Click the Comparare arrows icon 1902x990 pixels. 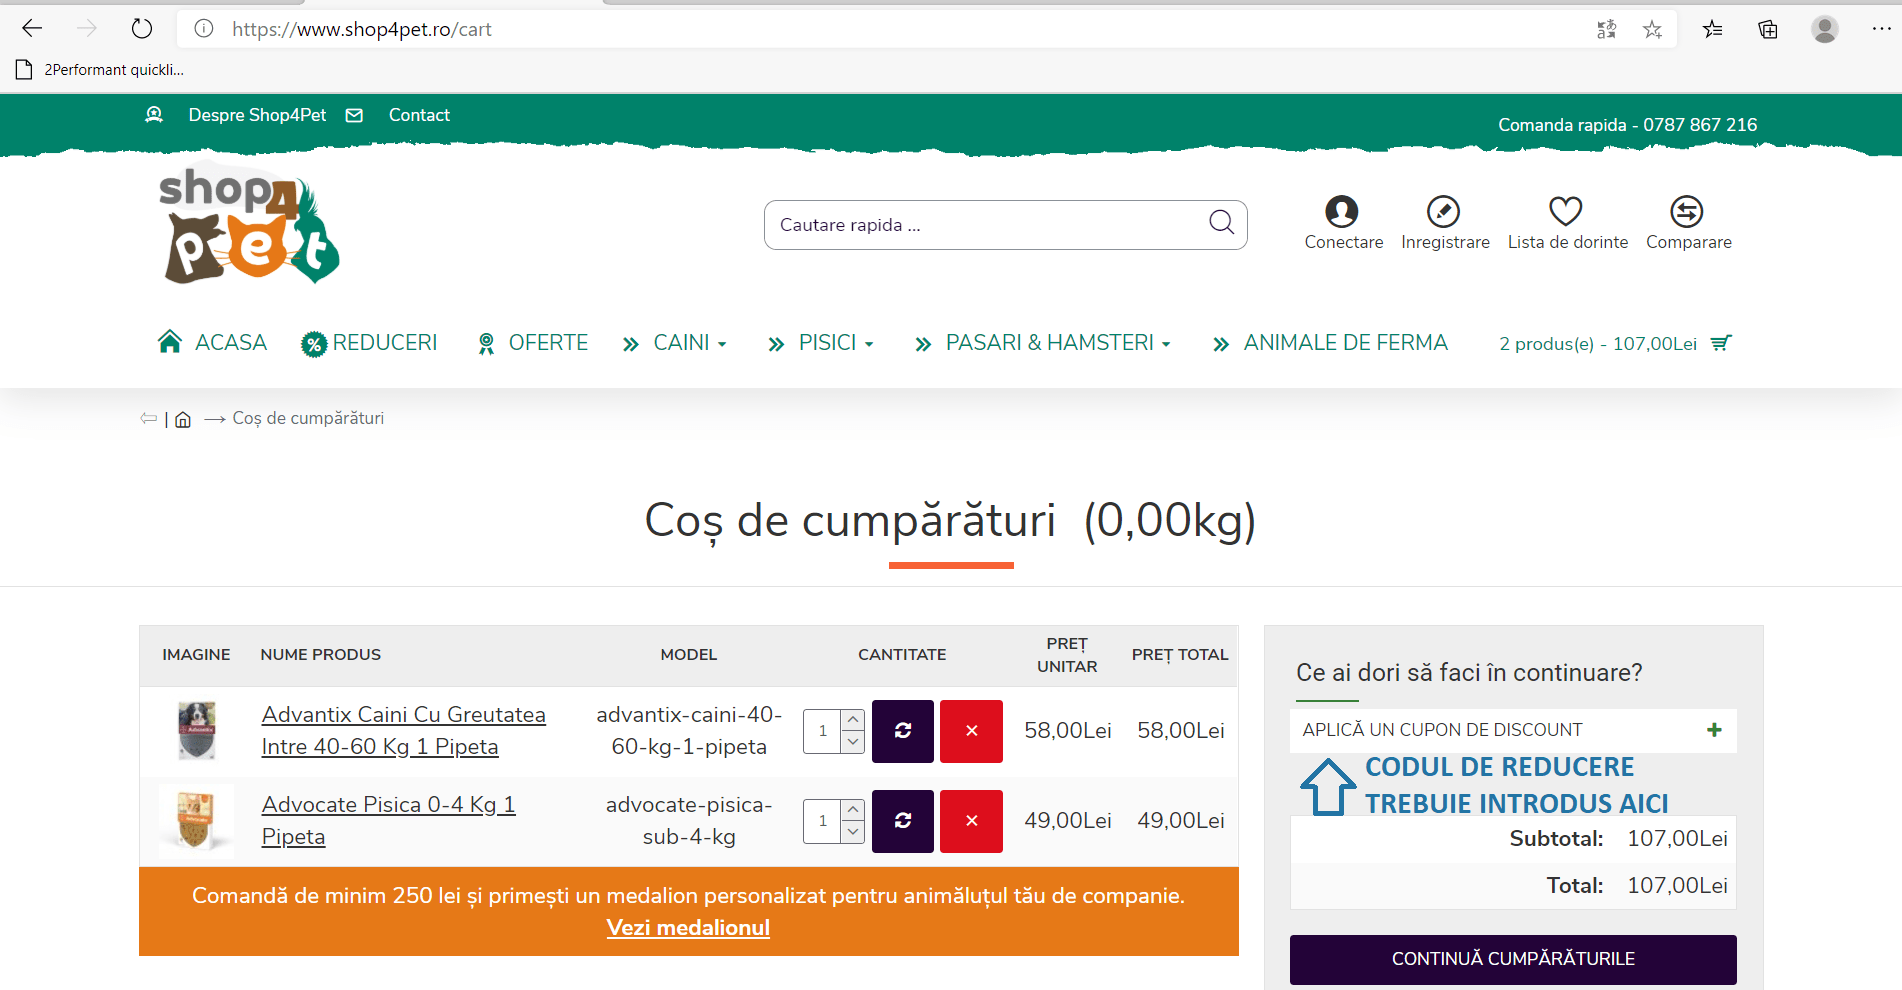[1687, 212]
